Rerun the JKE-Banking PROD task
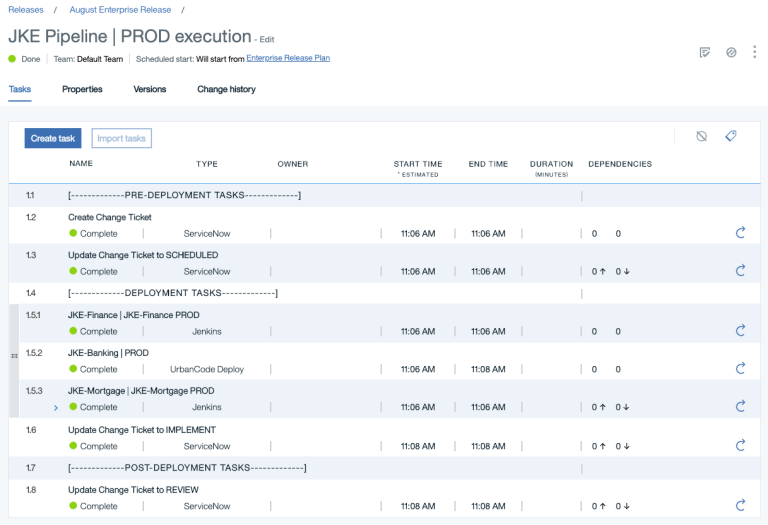This screenshot has width=768, height=525. (x=741, y=369)
